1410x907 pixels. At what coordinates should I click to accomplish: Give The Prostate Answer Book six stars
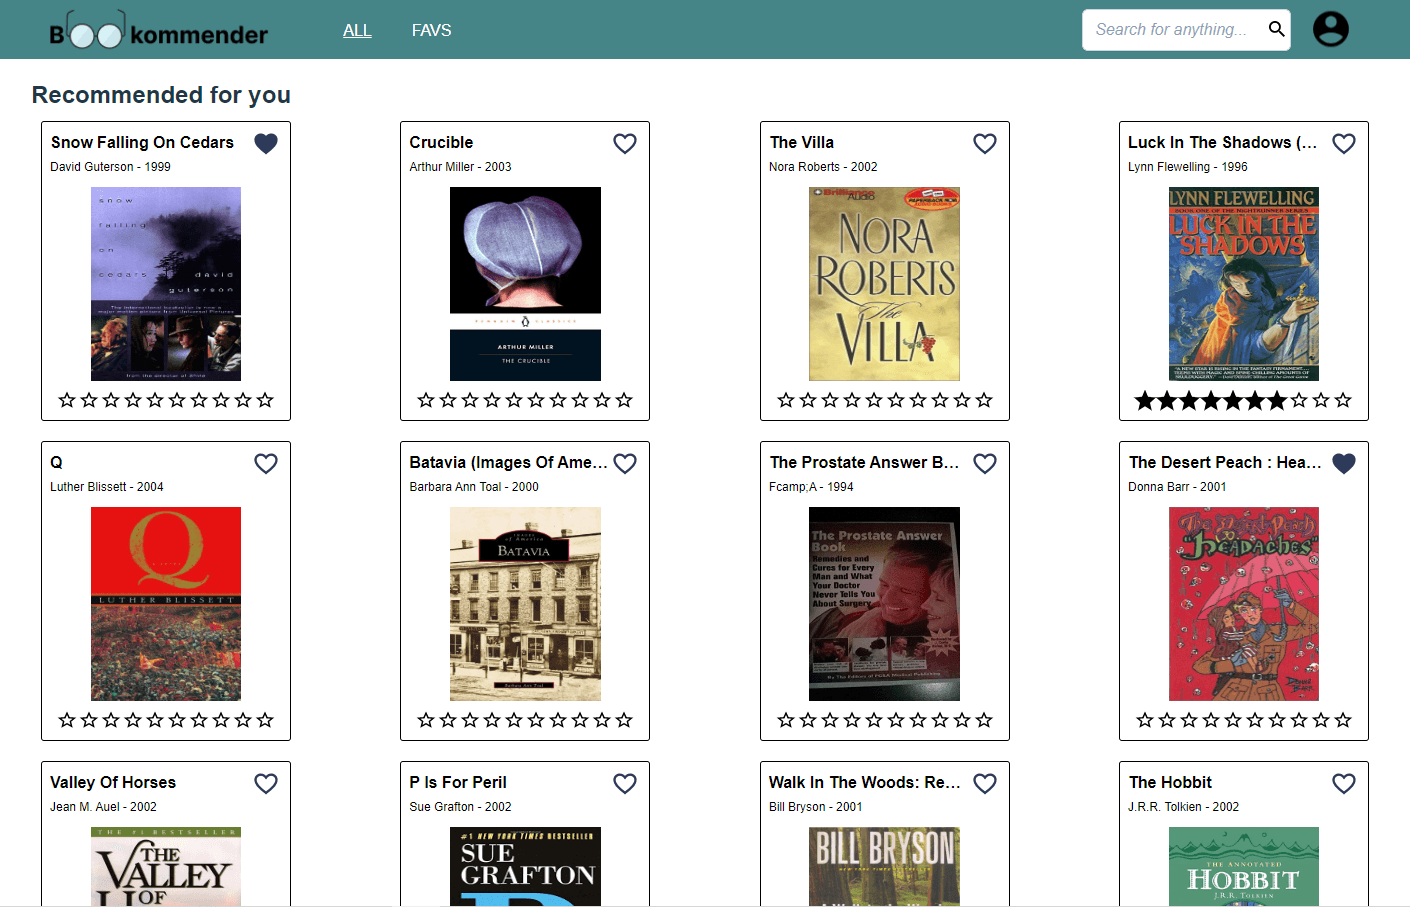point(896,720)
